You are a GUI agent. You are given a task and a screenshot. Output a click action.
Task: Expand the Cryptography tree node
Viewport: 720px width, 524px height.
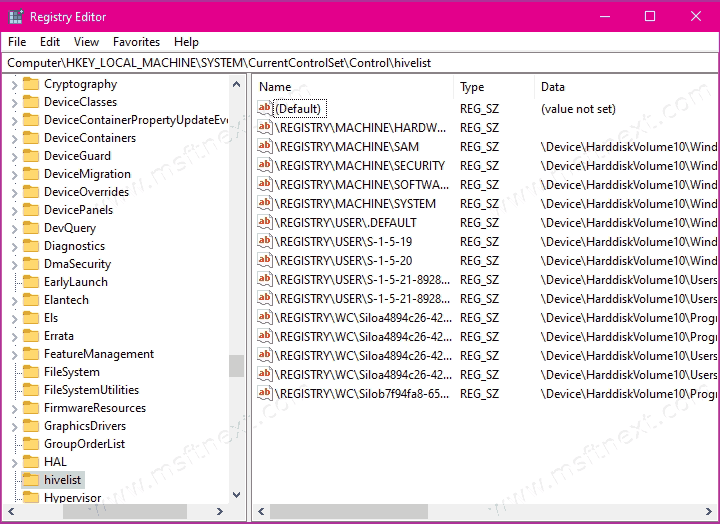point(14,85)
